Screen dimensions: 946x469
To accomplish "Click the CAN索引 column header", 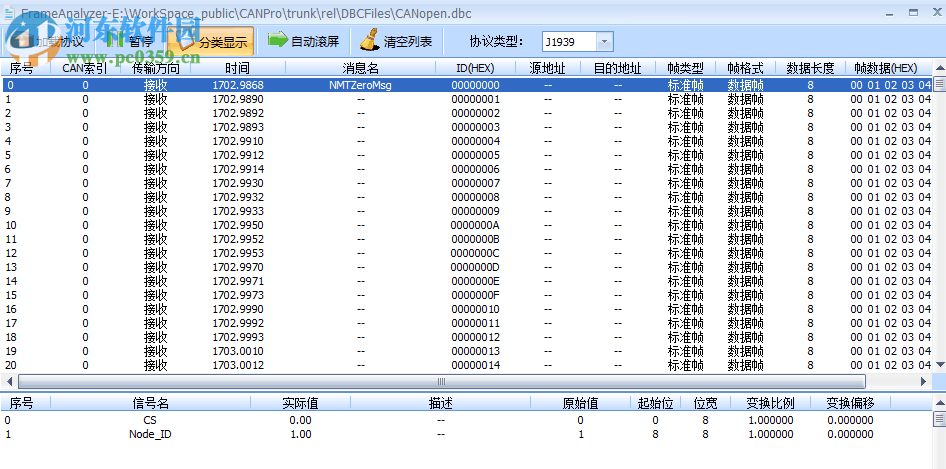I will pos(84,68).
